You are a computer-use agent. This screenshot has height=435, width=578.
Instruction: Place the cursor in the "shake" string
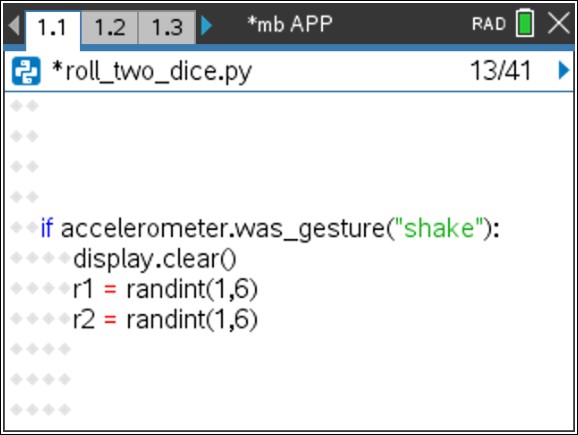click(439, 228)
